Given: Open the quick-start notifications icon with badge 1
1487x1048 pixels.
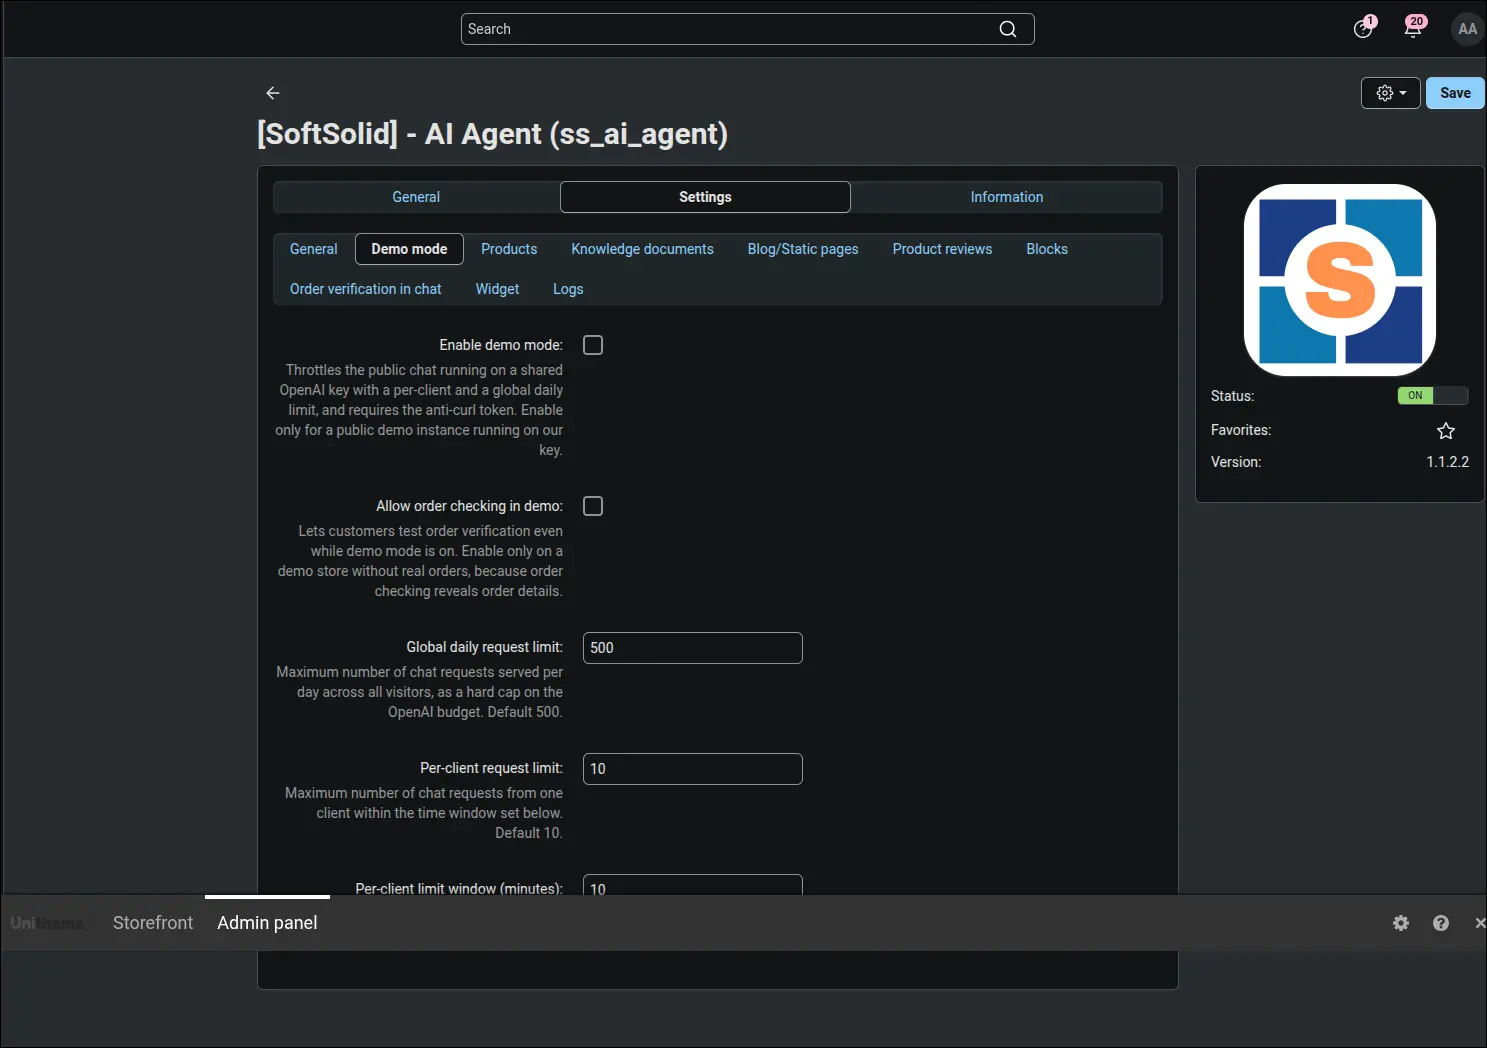Looking at the screenshot, I should click(x=1363, y=28).
